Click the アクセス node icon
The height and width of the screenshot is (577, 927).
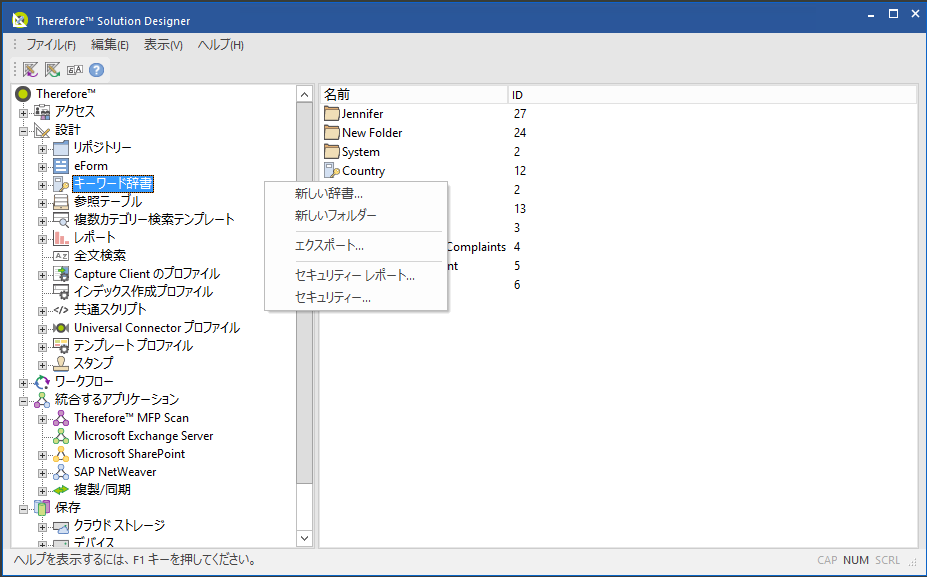42,111
